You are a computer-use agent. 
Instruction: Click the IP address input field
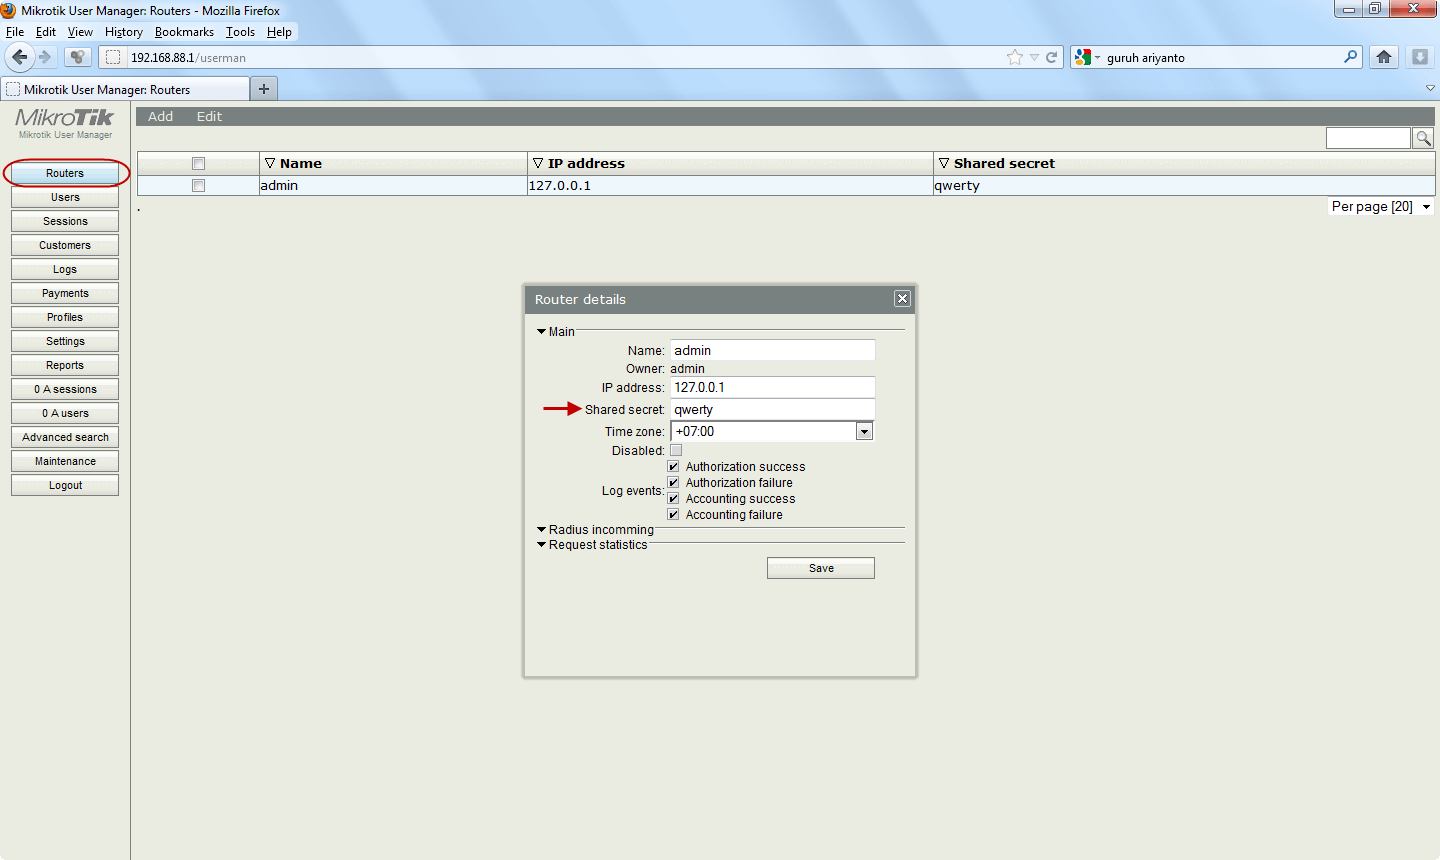(x=772, y=387)
